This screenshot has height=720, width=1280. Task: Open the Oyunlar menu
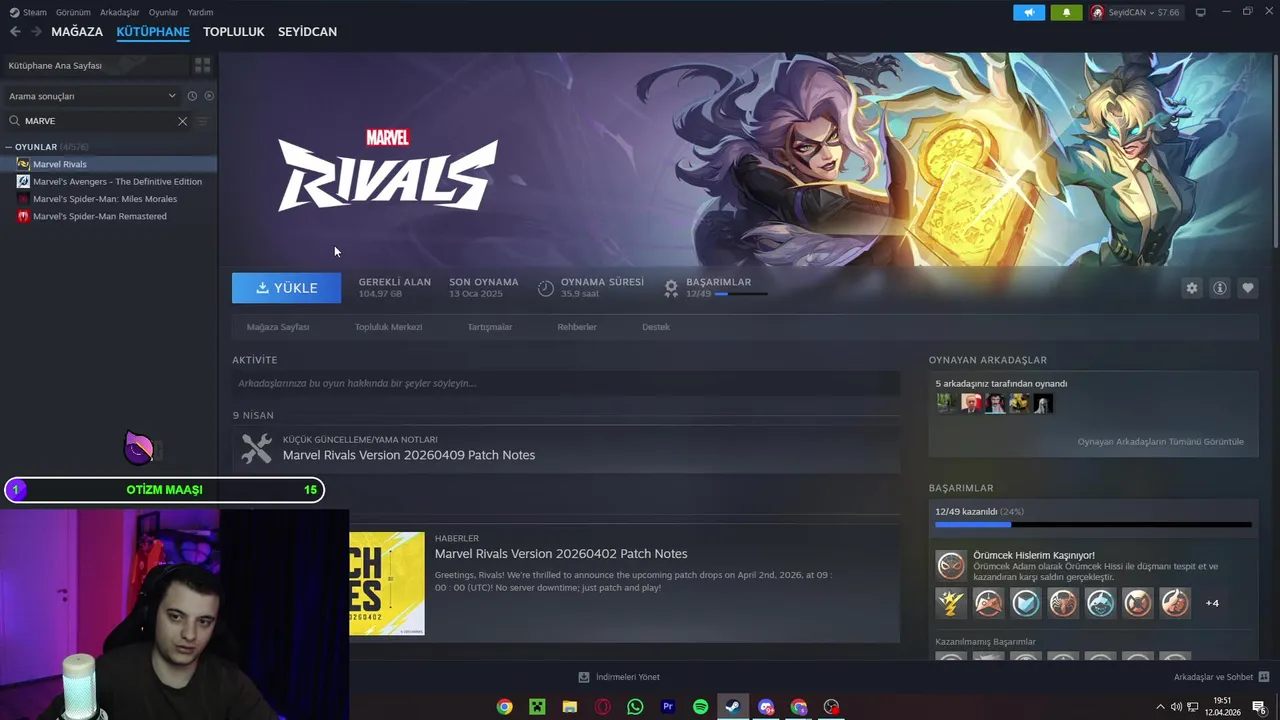[163, 12]
